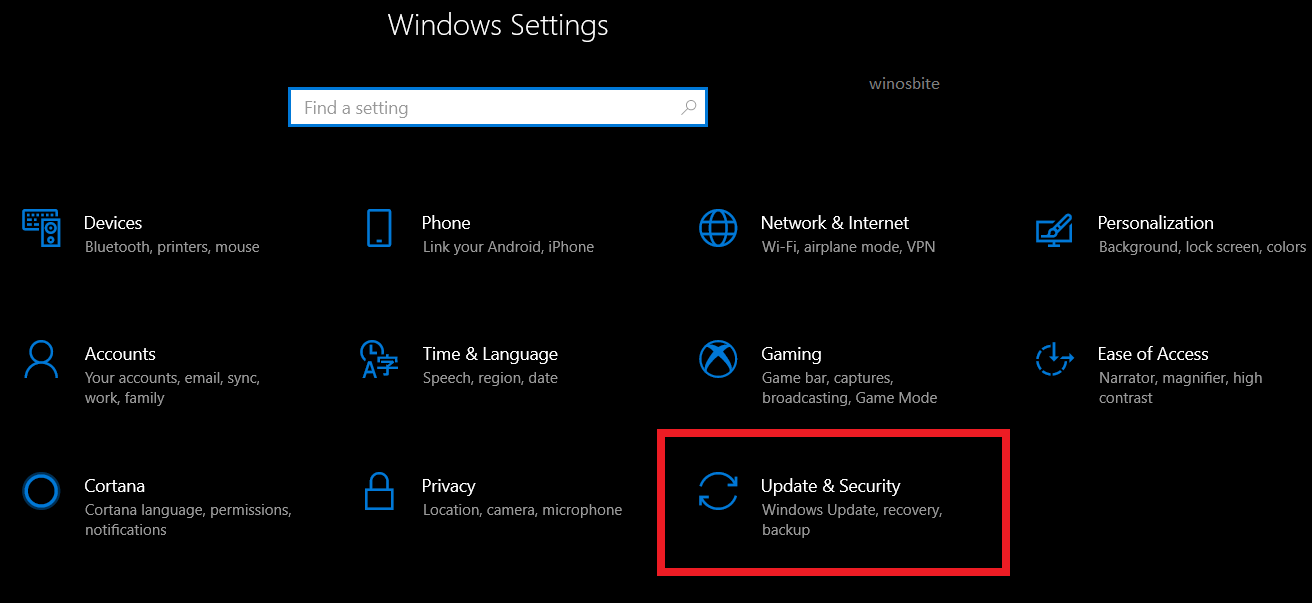Open the Phone settings icon
The image size is (1312, 603).
pos(379,228)
